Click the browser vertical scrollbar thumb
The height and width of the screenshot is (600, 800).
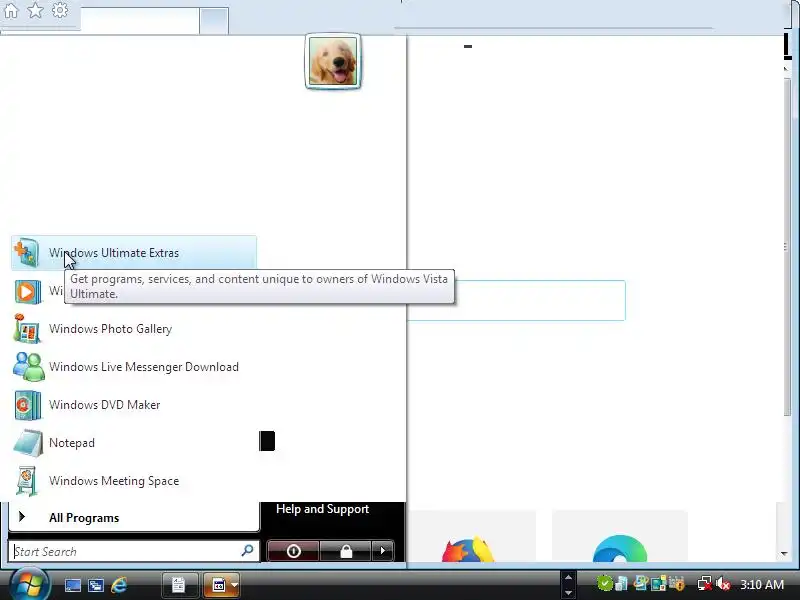pos(786,247)
